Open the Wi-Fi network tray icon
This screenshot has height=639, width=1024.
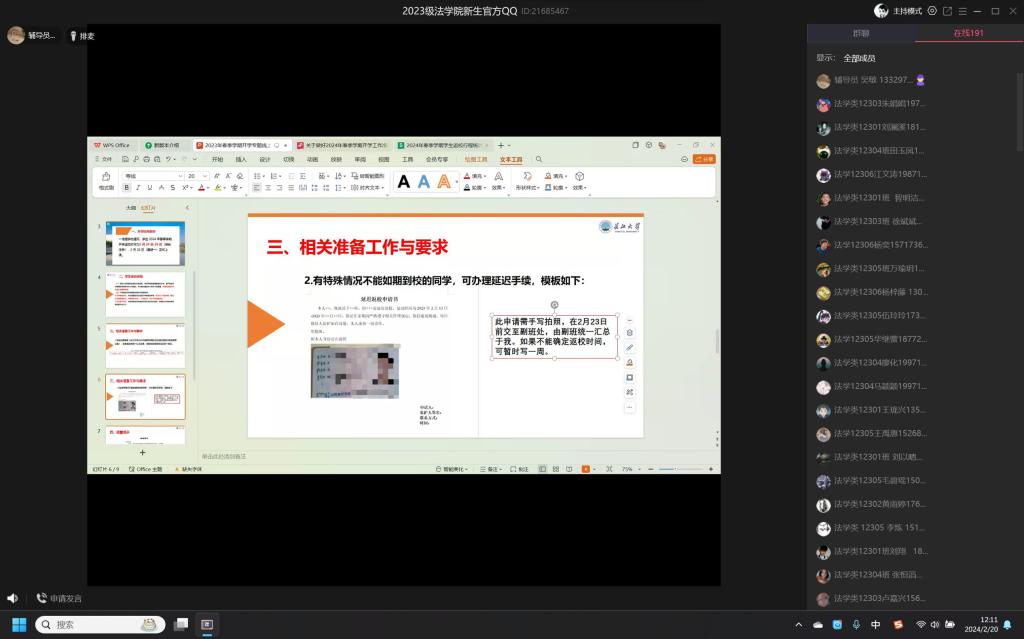(x=919, y=625)
